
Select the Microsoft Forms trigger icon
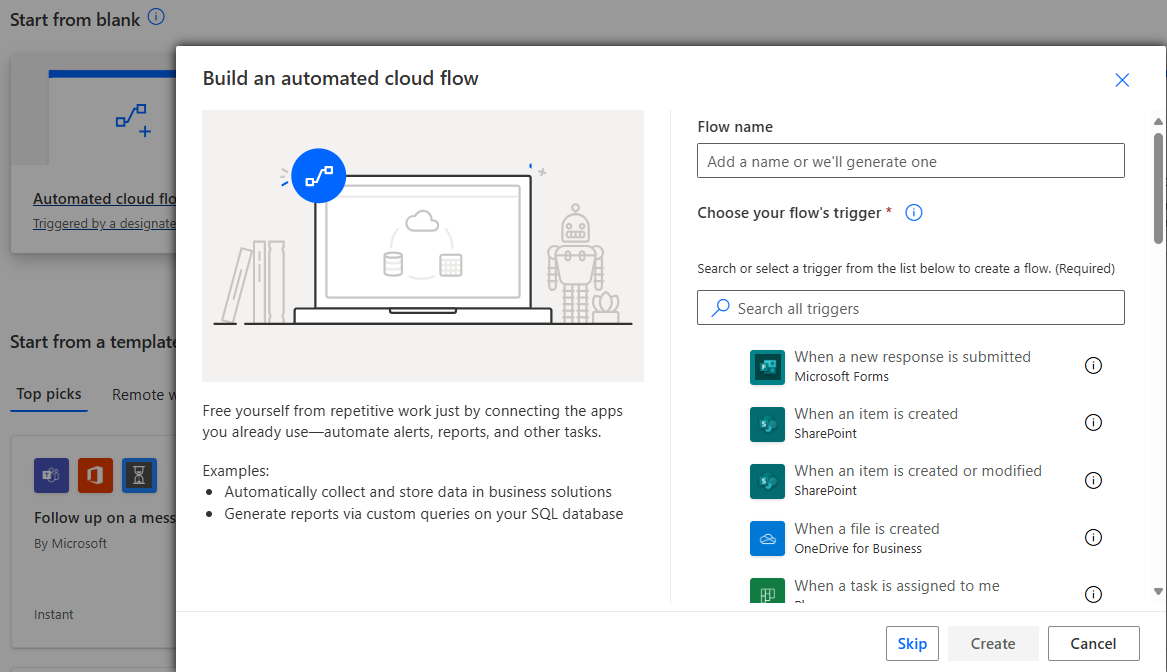coord(767,367)
